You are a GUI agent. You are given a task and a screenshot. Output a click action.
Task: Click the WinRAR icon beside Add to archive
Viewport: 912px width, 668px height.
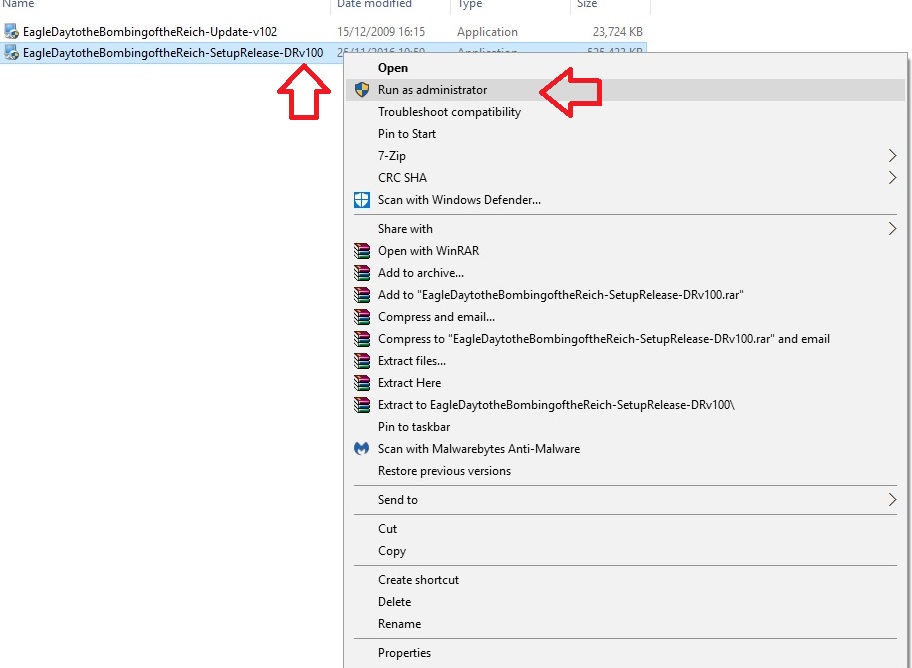coord(362,273)
